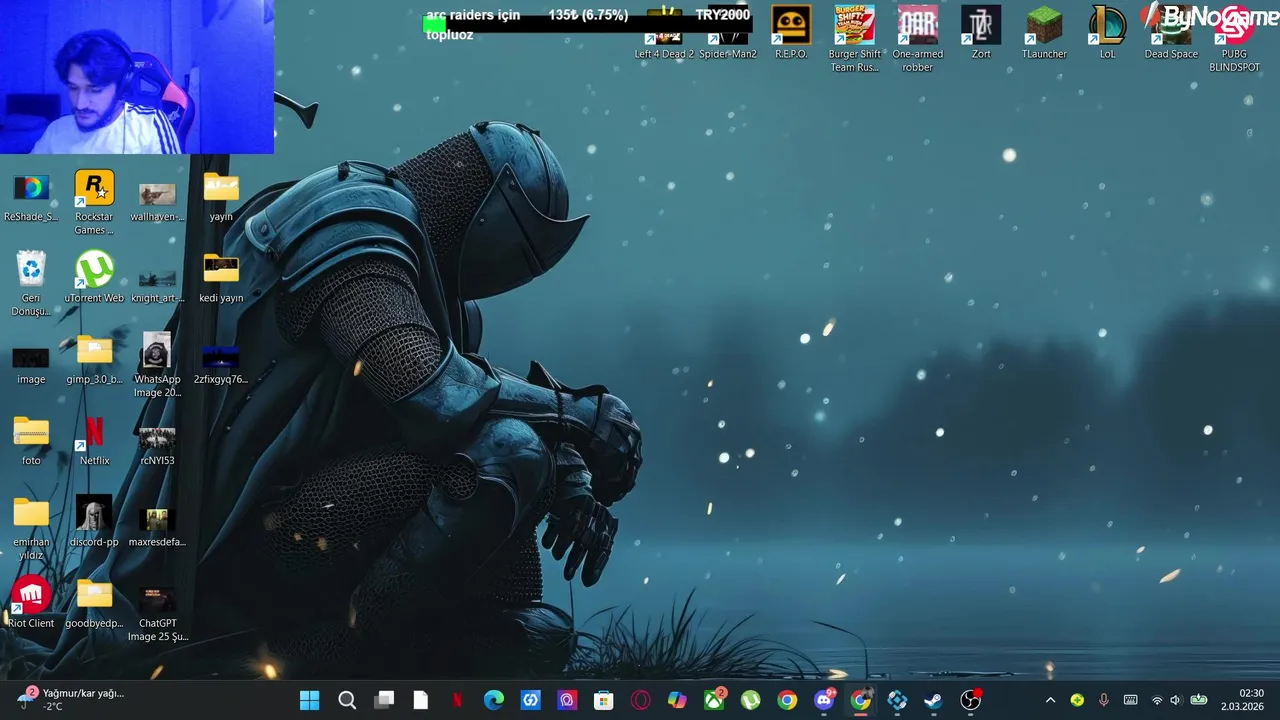Viewport: 1280px width, 720px height.
Task: Launch One-armed robber game shortcut
Action: tap(918, 39)
